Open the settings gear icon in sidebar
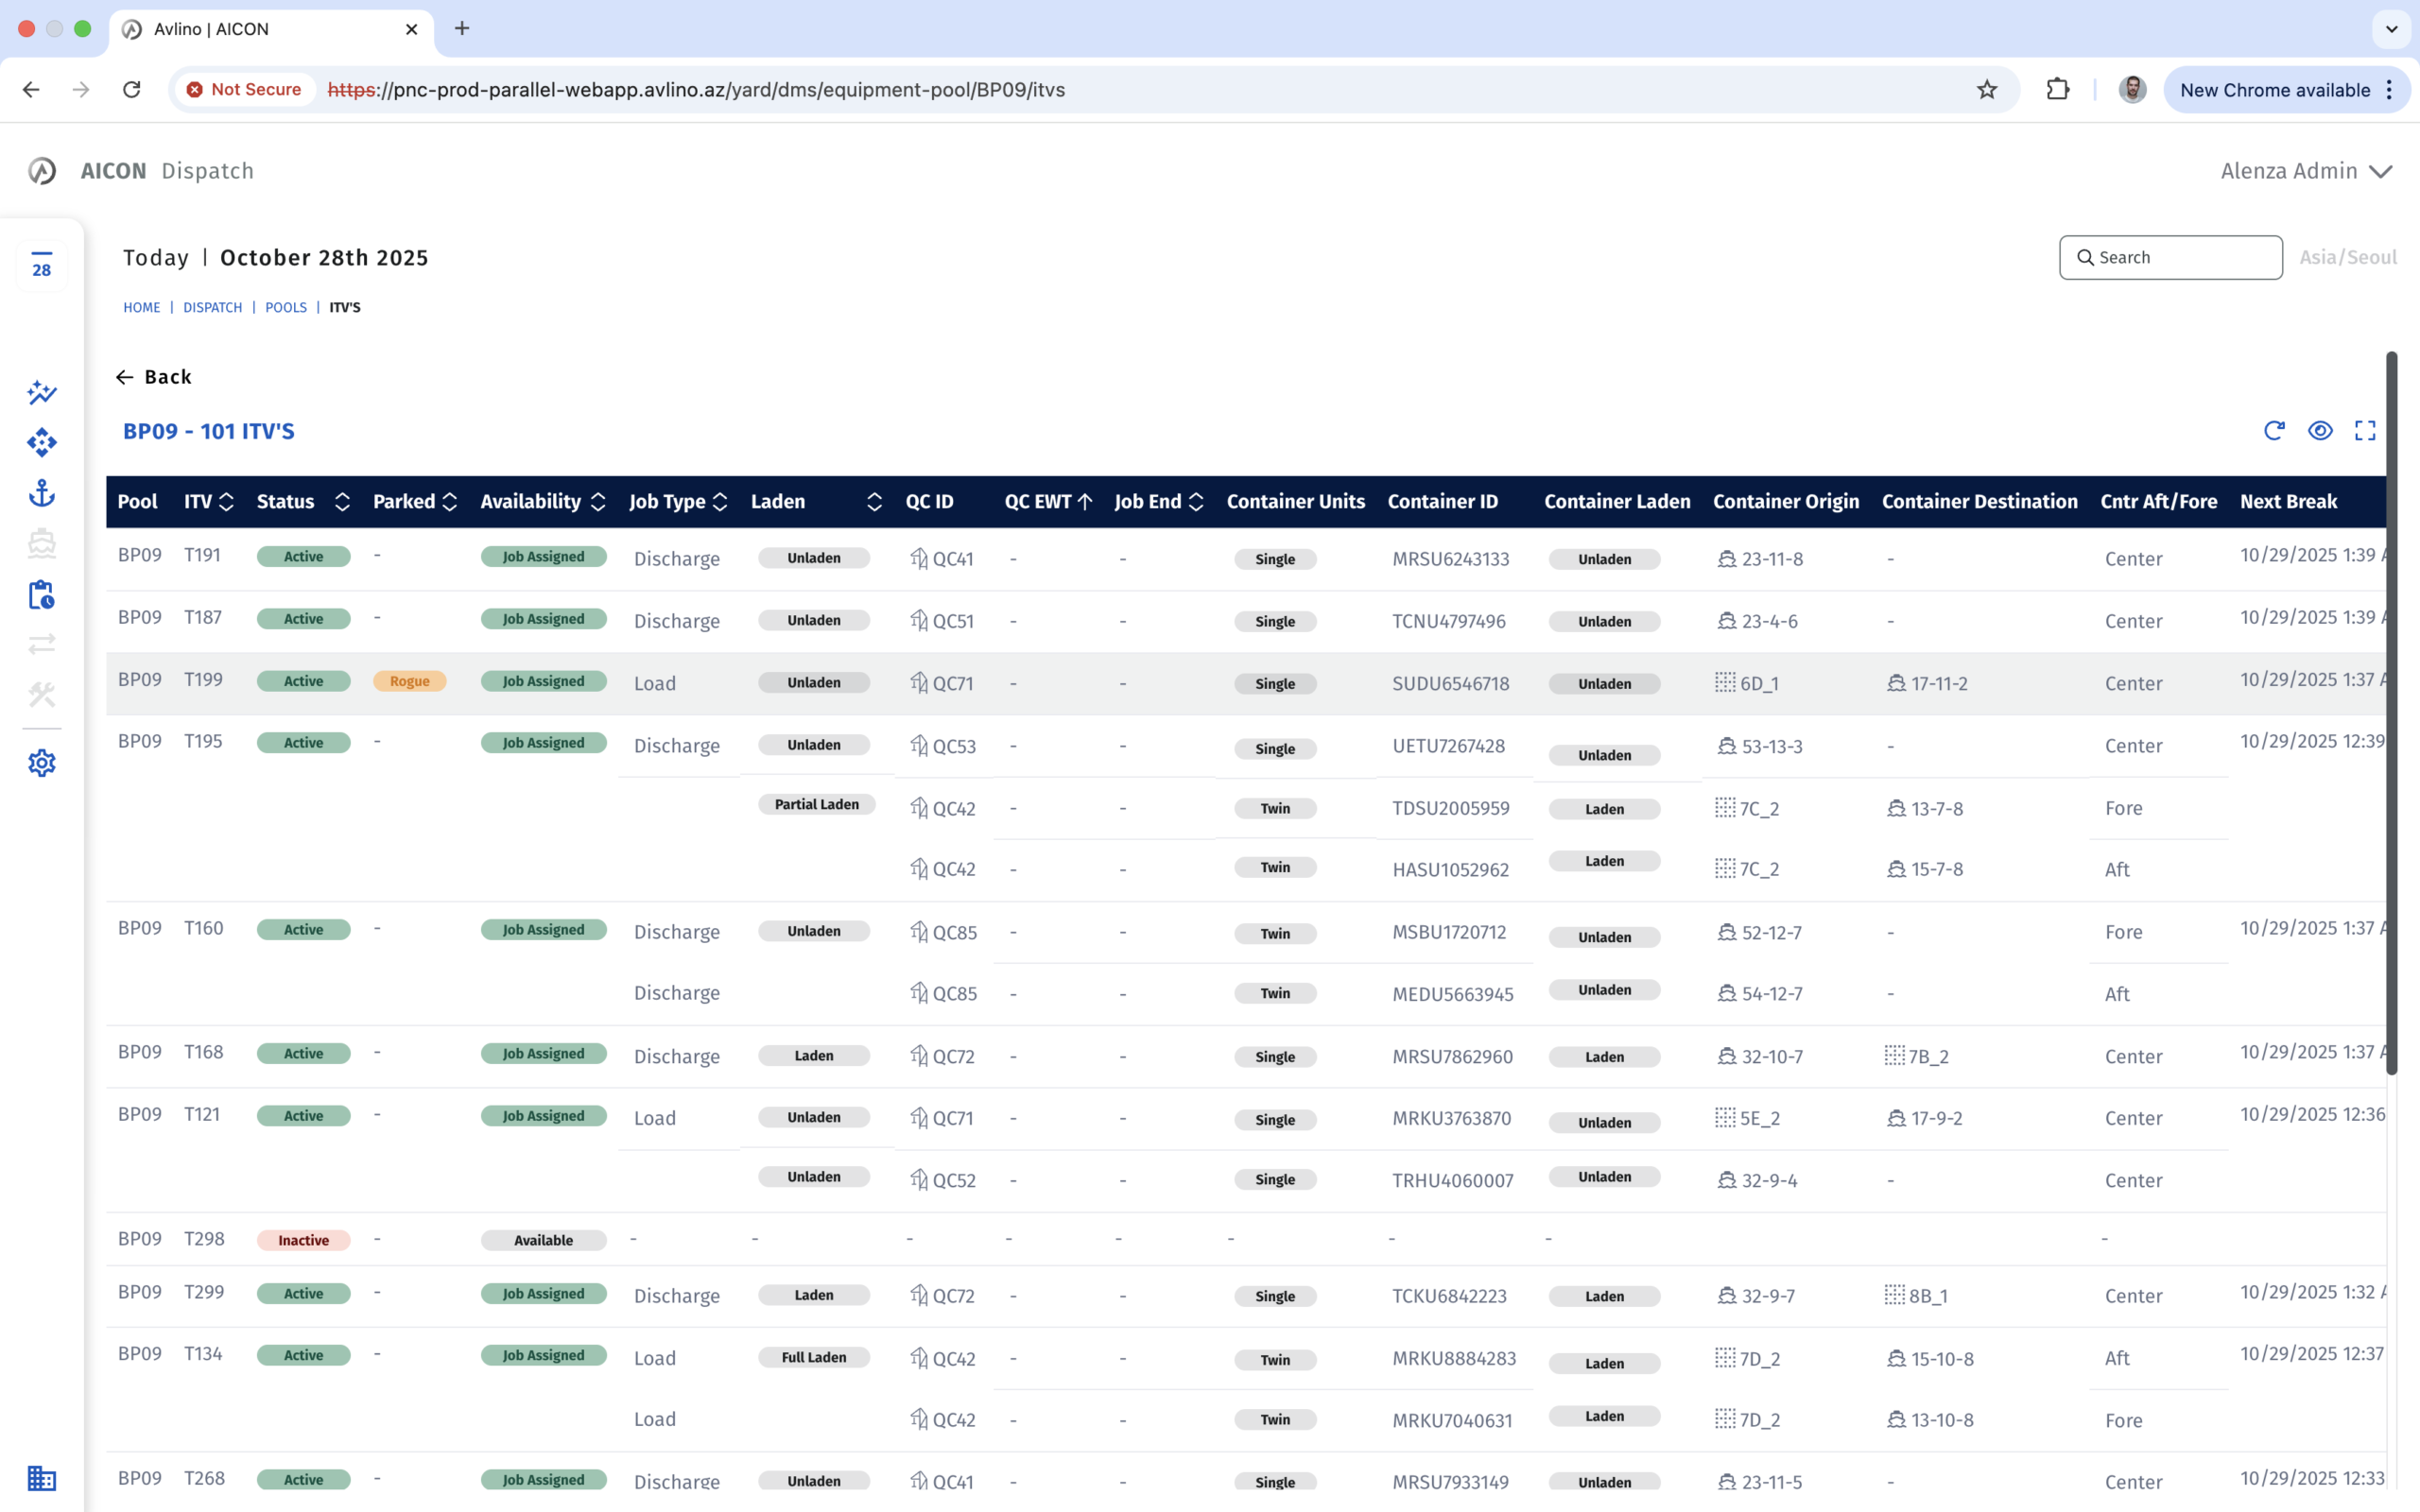This screenshot has width=2420, height=1512. 41,763
